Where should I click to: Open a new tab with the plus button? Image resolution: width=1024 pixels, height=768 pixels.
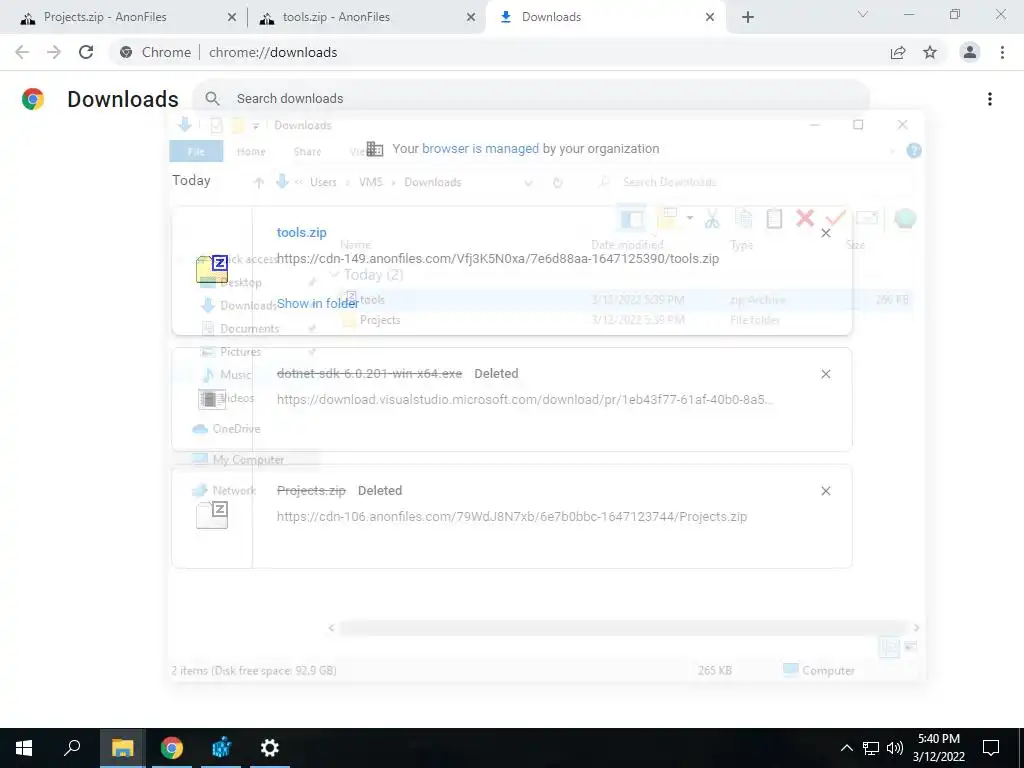[748, 17]
